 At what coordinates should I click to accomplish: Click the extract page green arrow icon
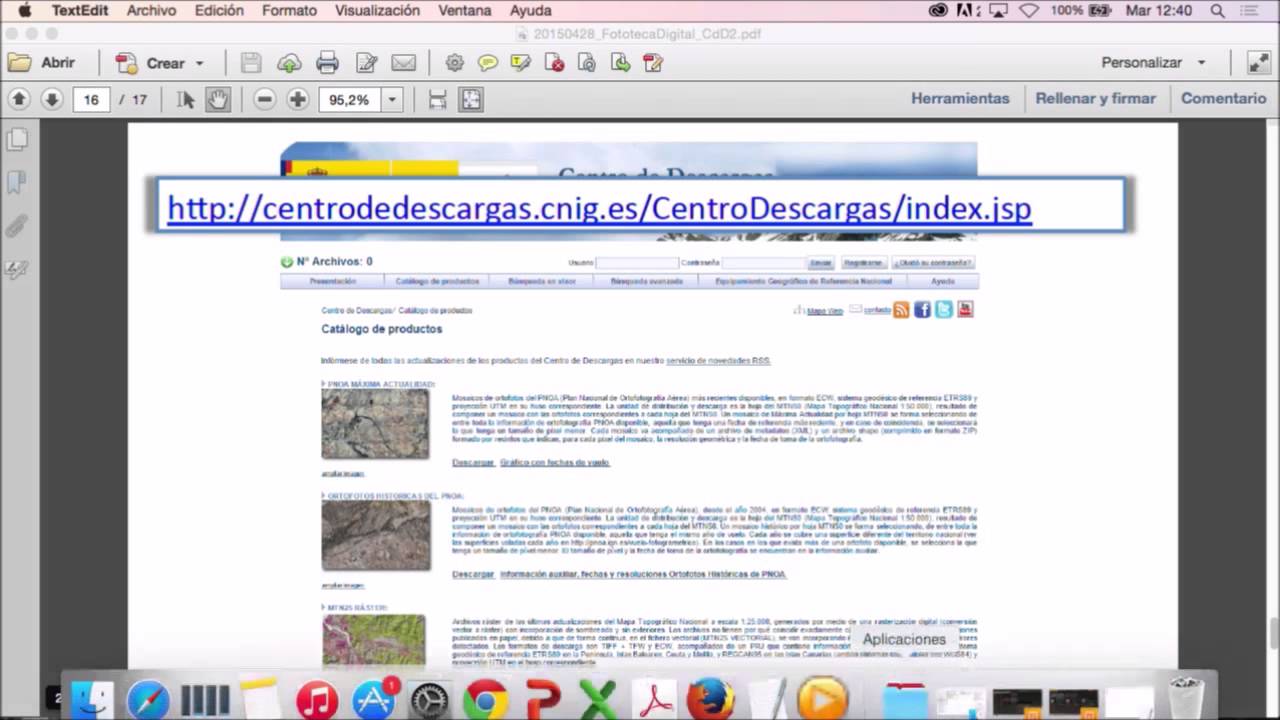tap(621, 63)
